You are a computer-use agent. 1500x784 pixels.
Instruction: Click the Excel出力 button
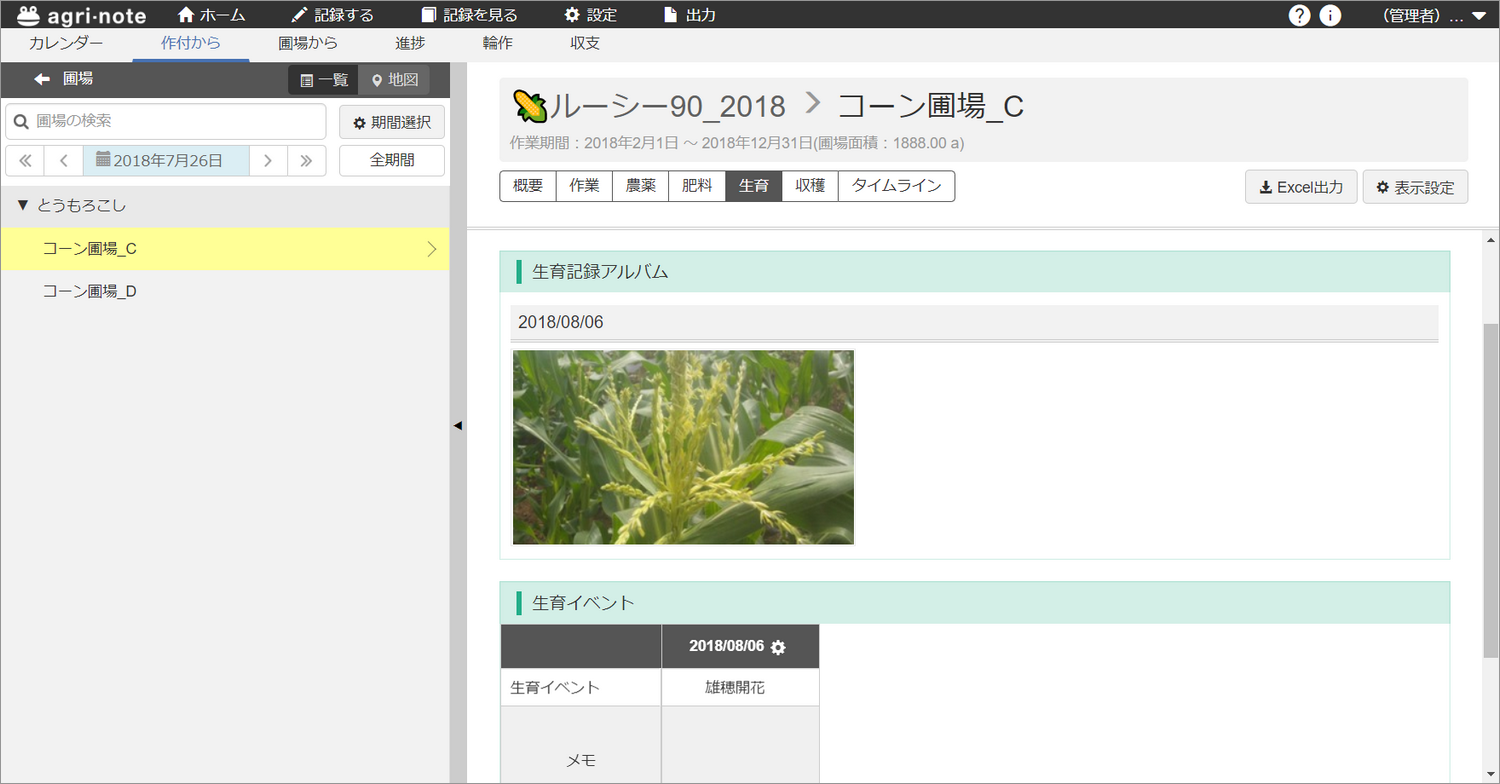tap(1301, 187)
